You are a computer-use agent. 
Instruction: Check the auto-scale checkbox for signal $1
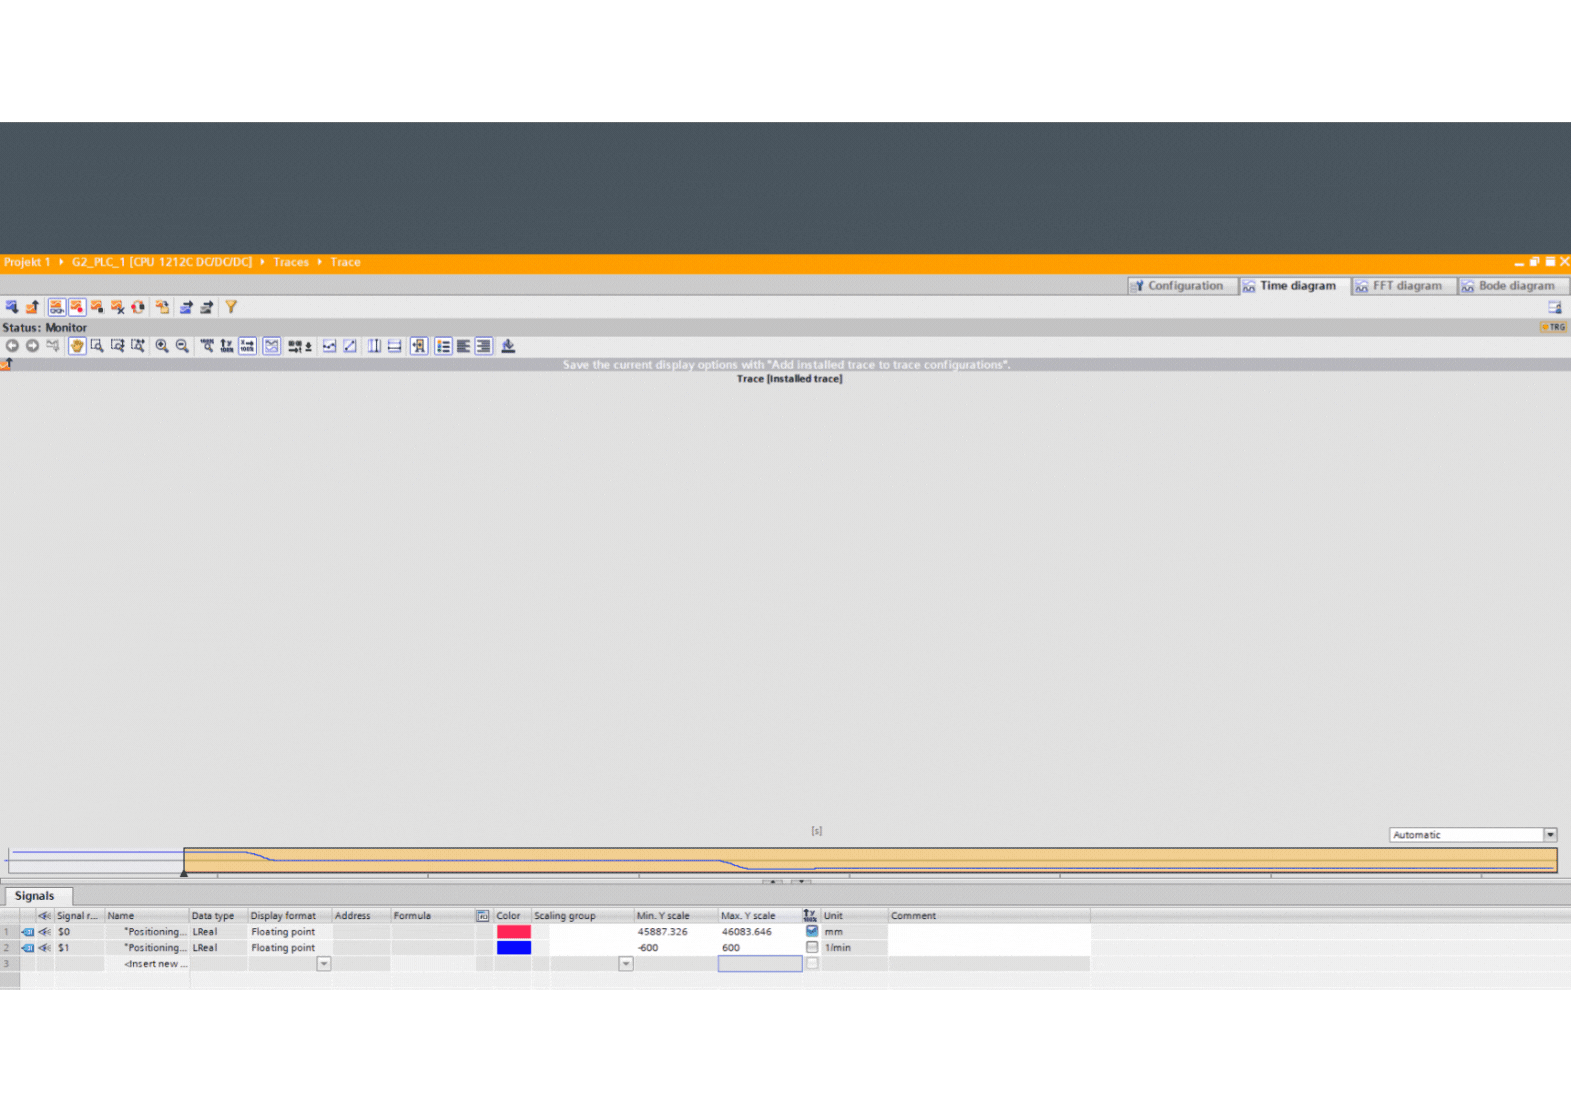click(x=812, y=947)
